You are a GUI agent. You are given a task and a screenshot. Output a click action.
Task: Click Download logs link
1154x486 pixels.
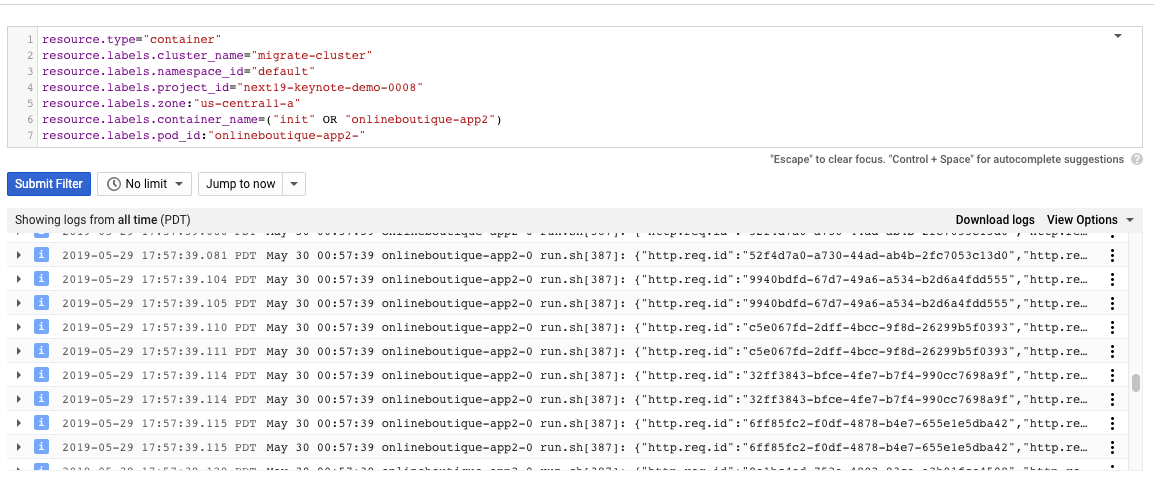coord(994,220)
